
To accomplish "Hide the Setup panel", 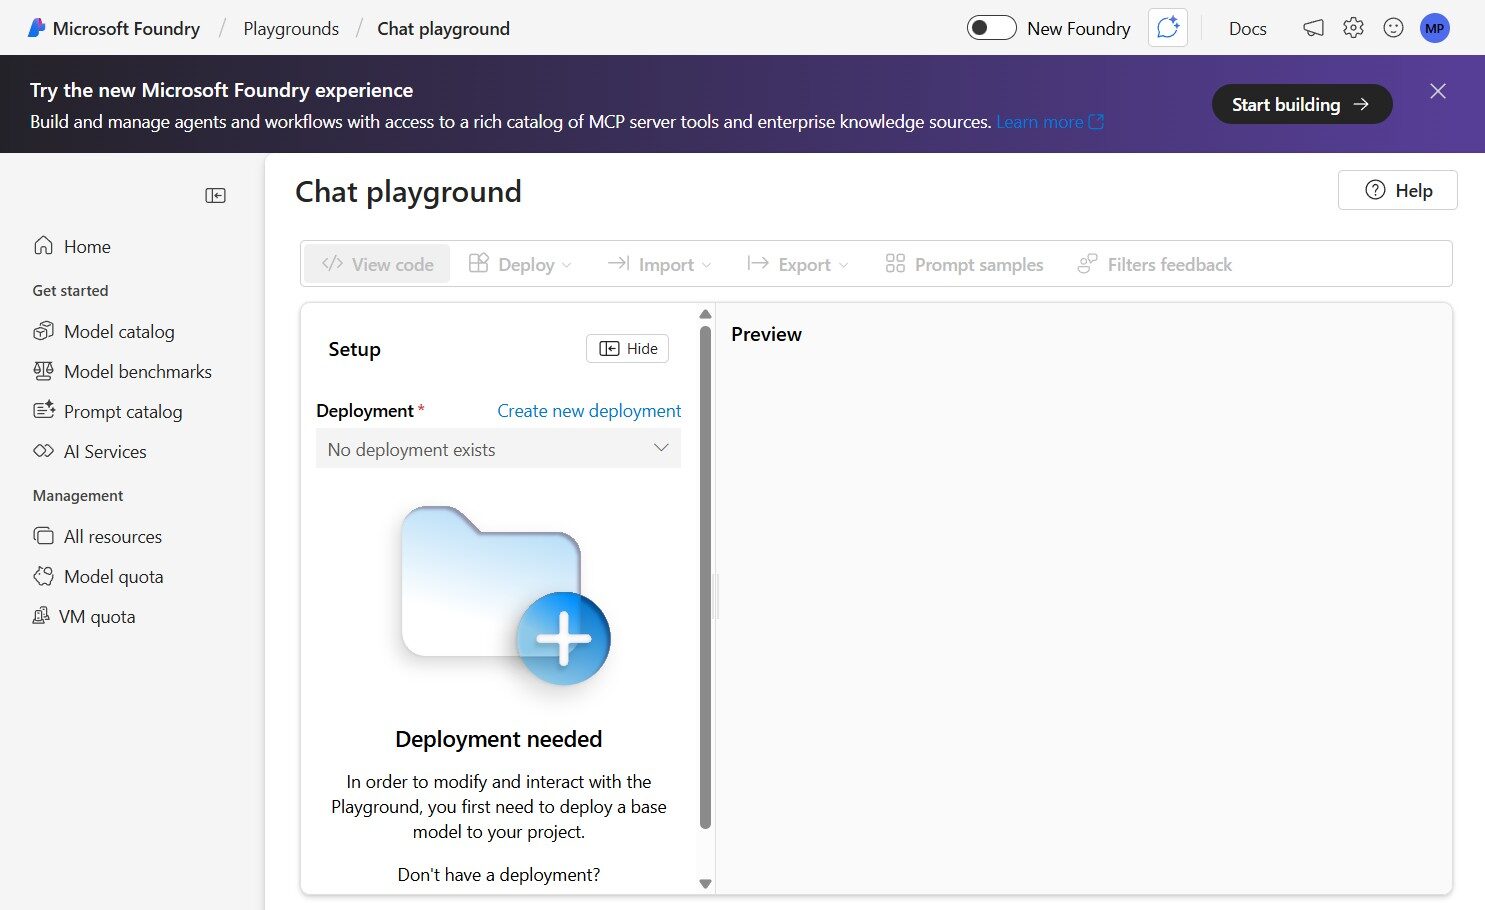I will coord(627,348).
